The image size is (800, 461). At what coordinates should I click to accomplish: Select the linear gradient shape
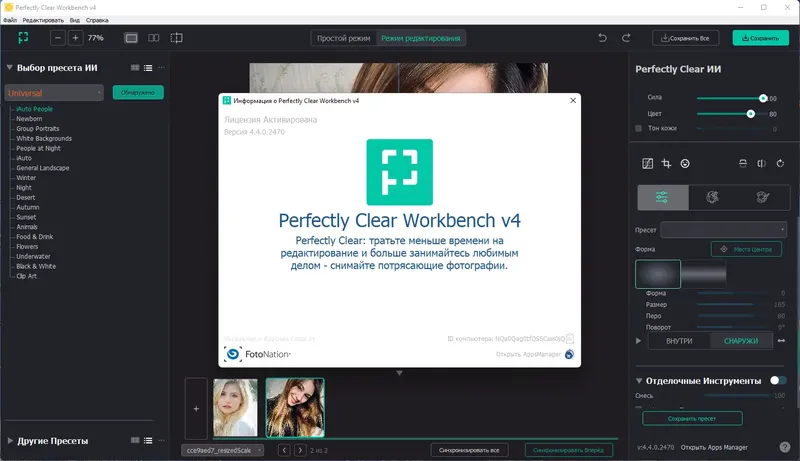(704, 274)
